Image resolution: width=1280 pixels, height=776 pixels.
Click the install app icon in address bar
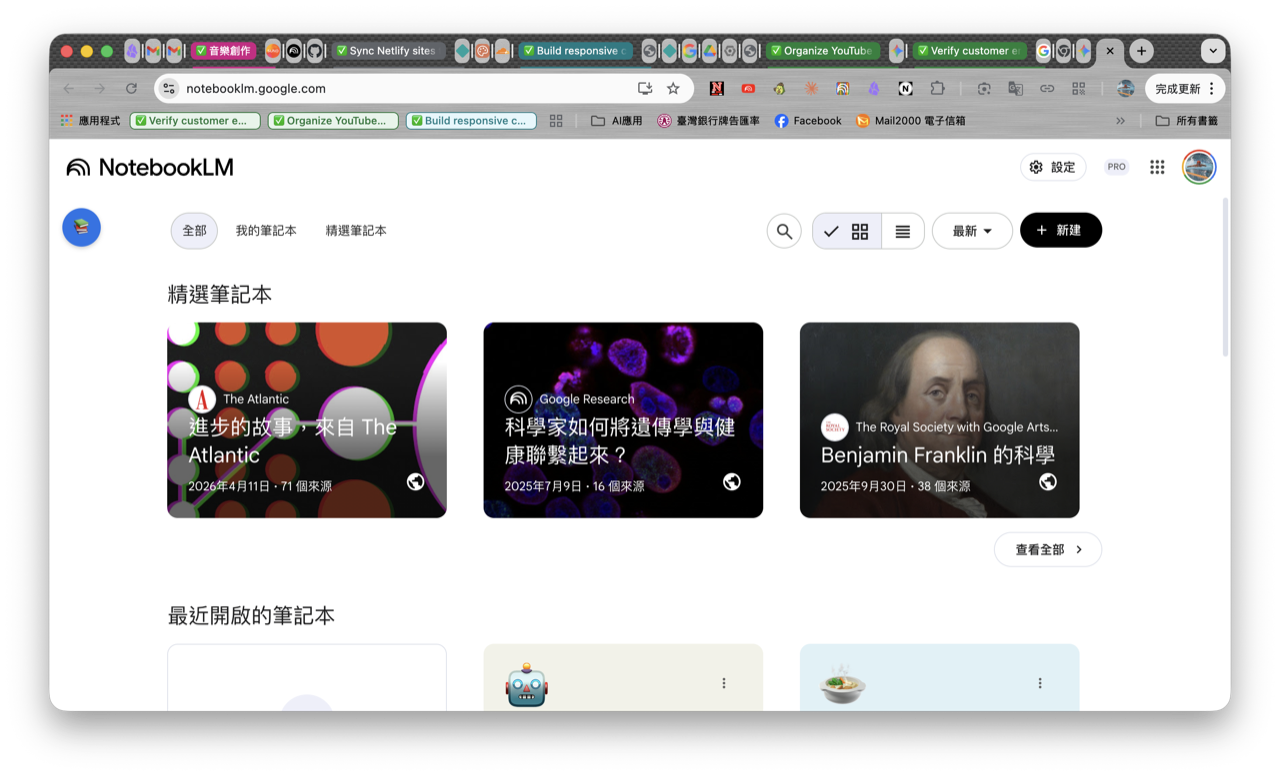645,88
